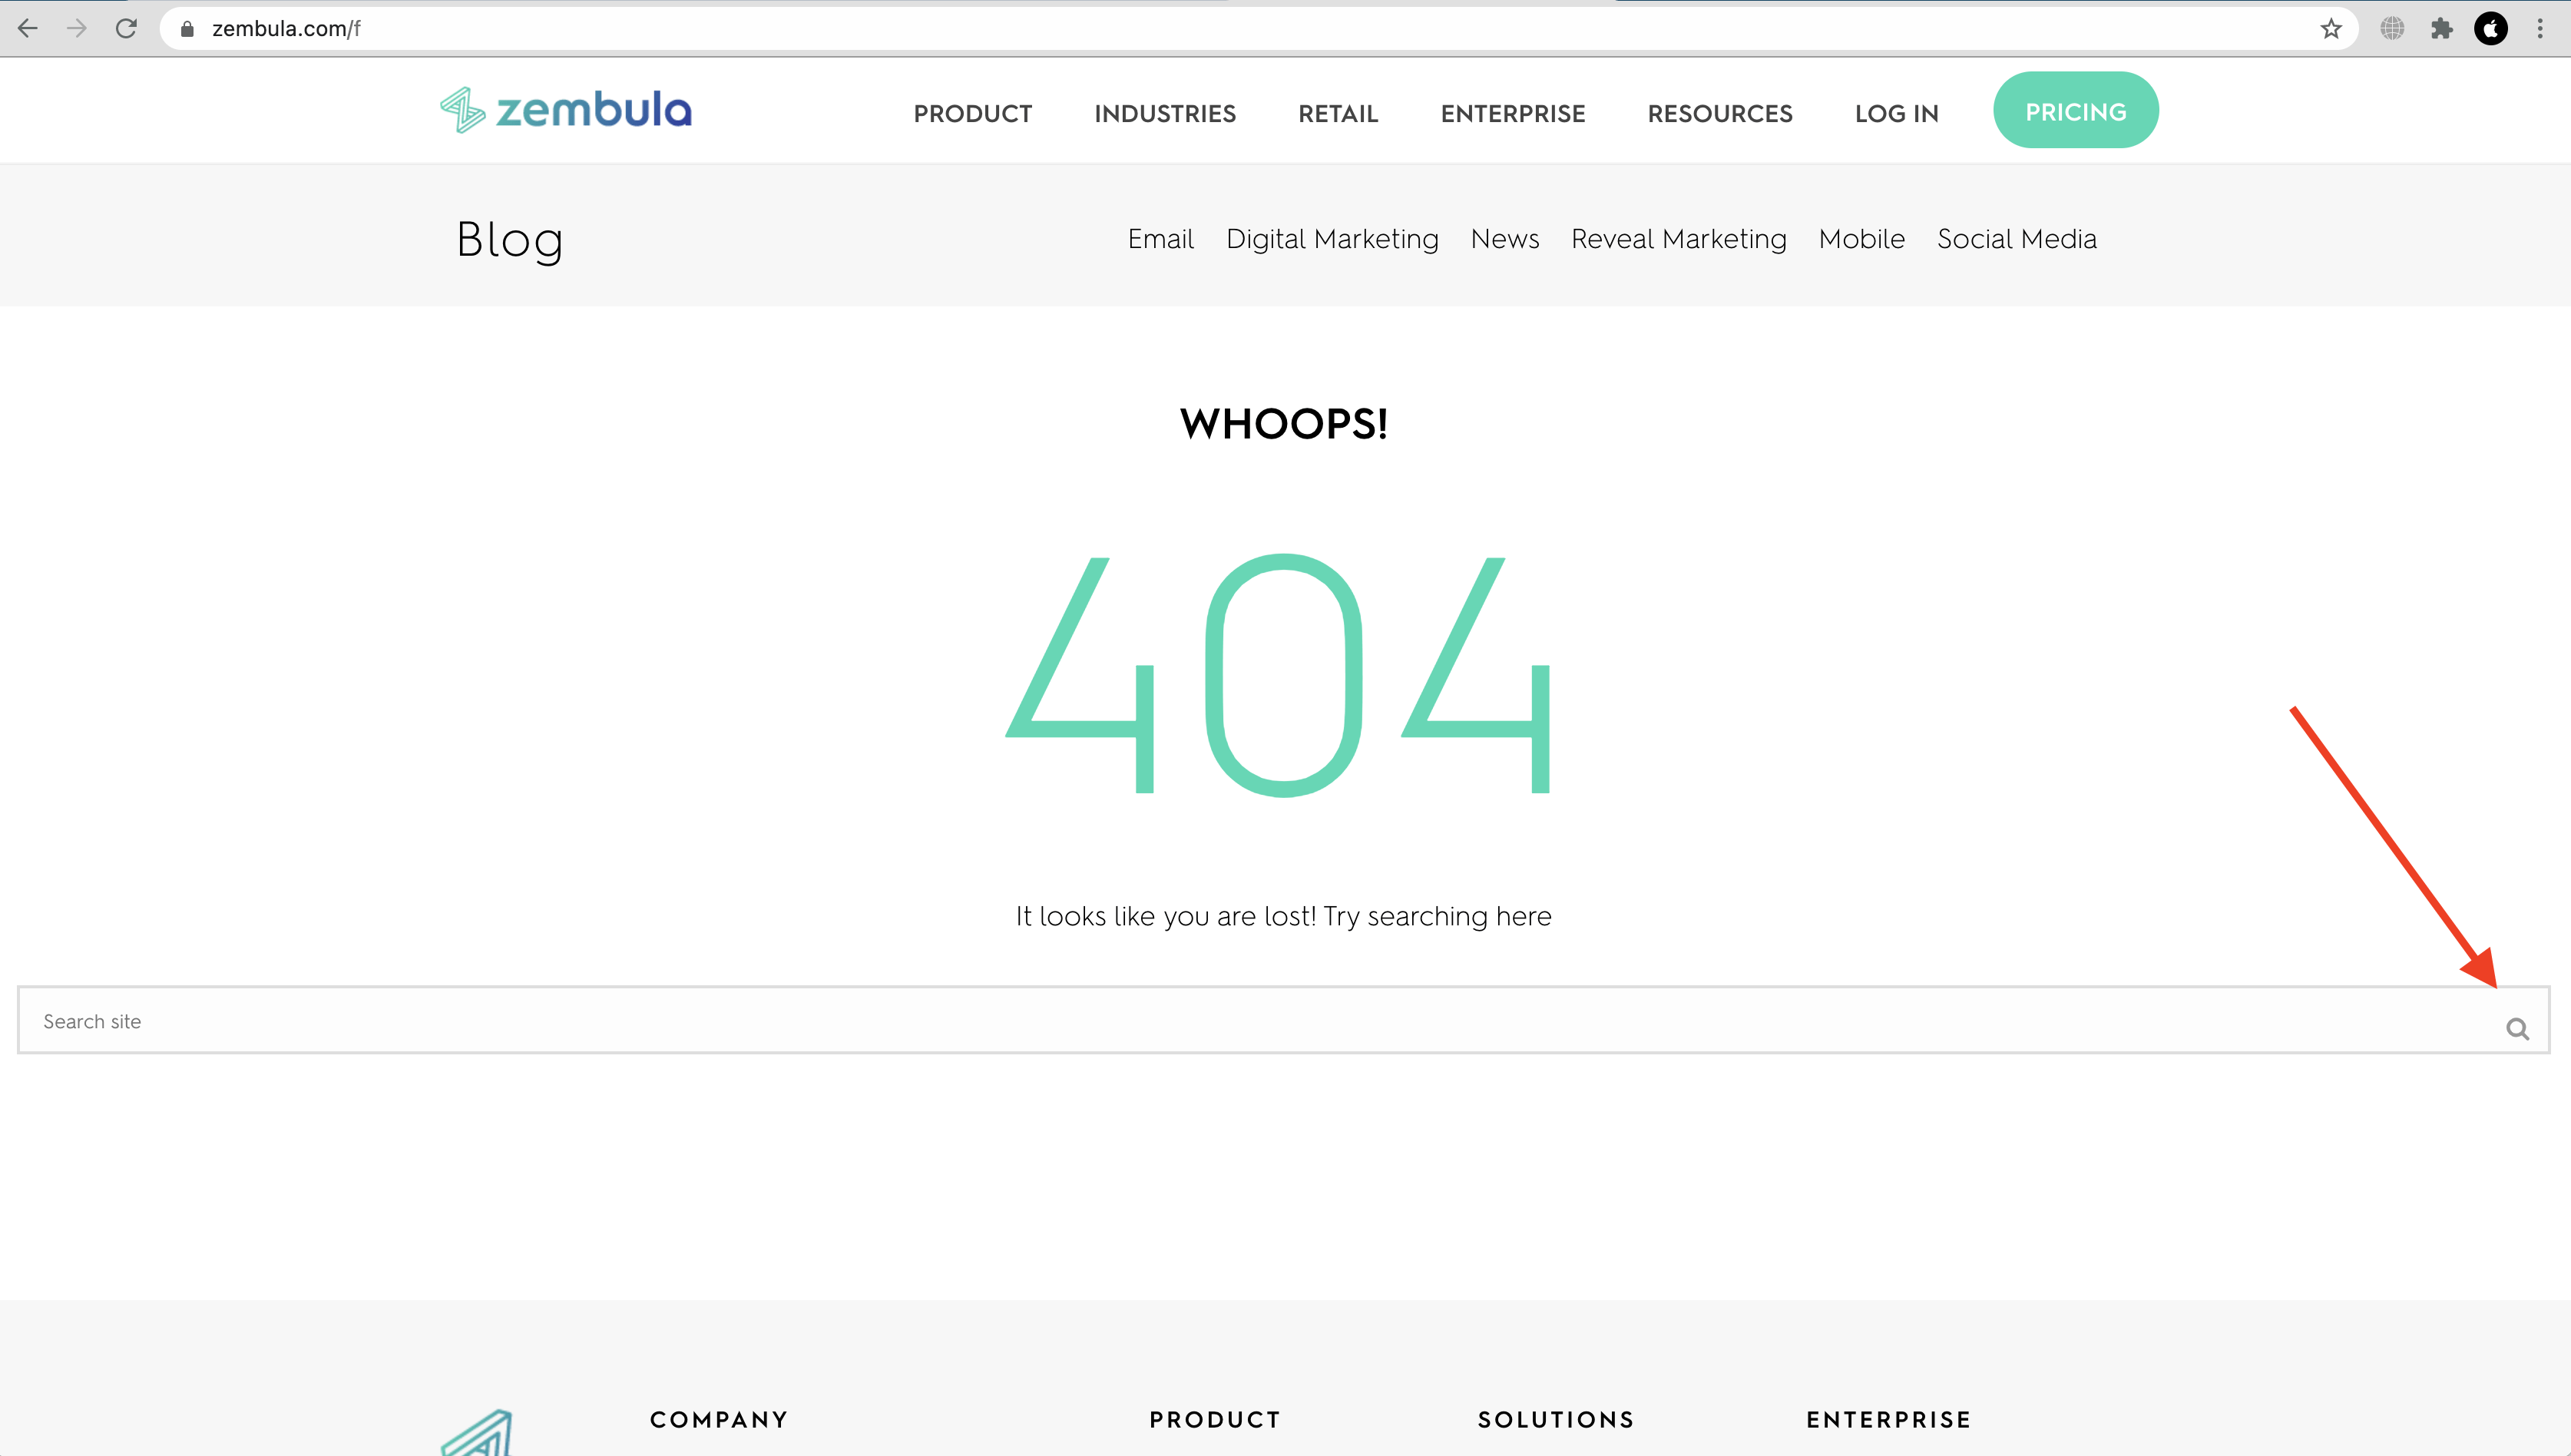This screenshot has height=1456, width=2571.
Task: Open the Chrome three-dot menu
Action: coord(2540,29)
